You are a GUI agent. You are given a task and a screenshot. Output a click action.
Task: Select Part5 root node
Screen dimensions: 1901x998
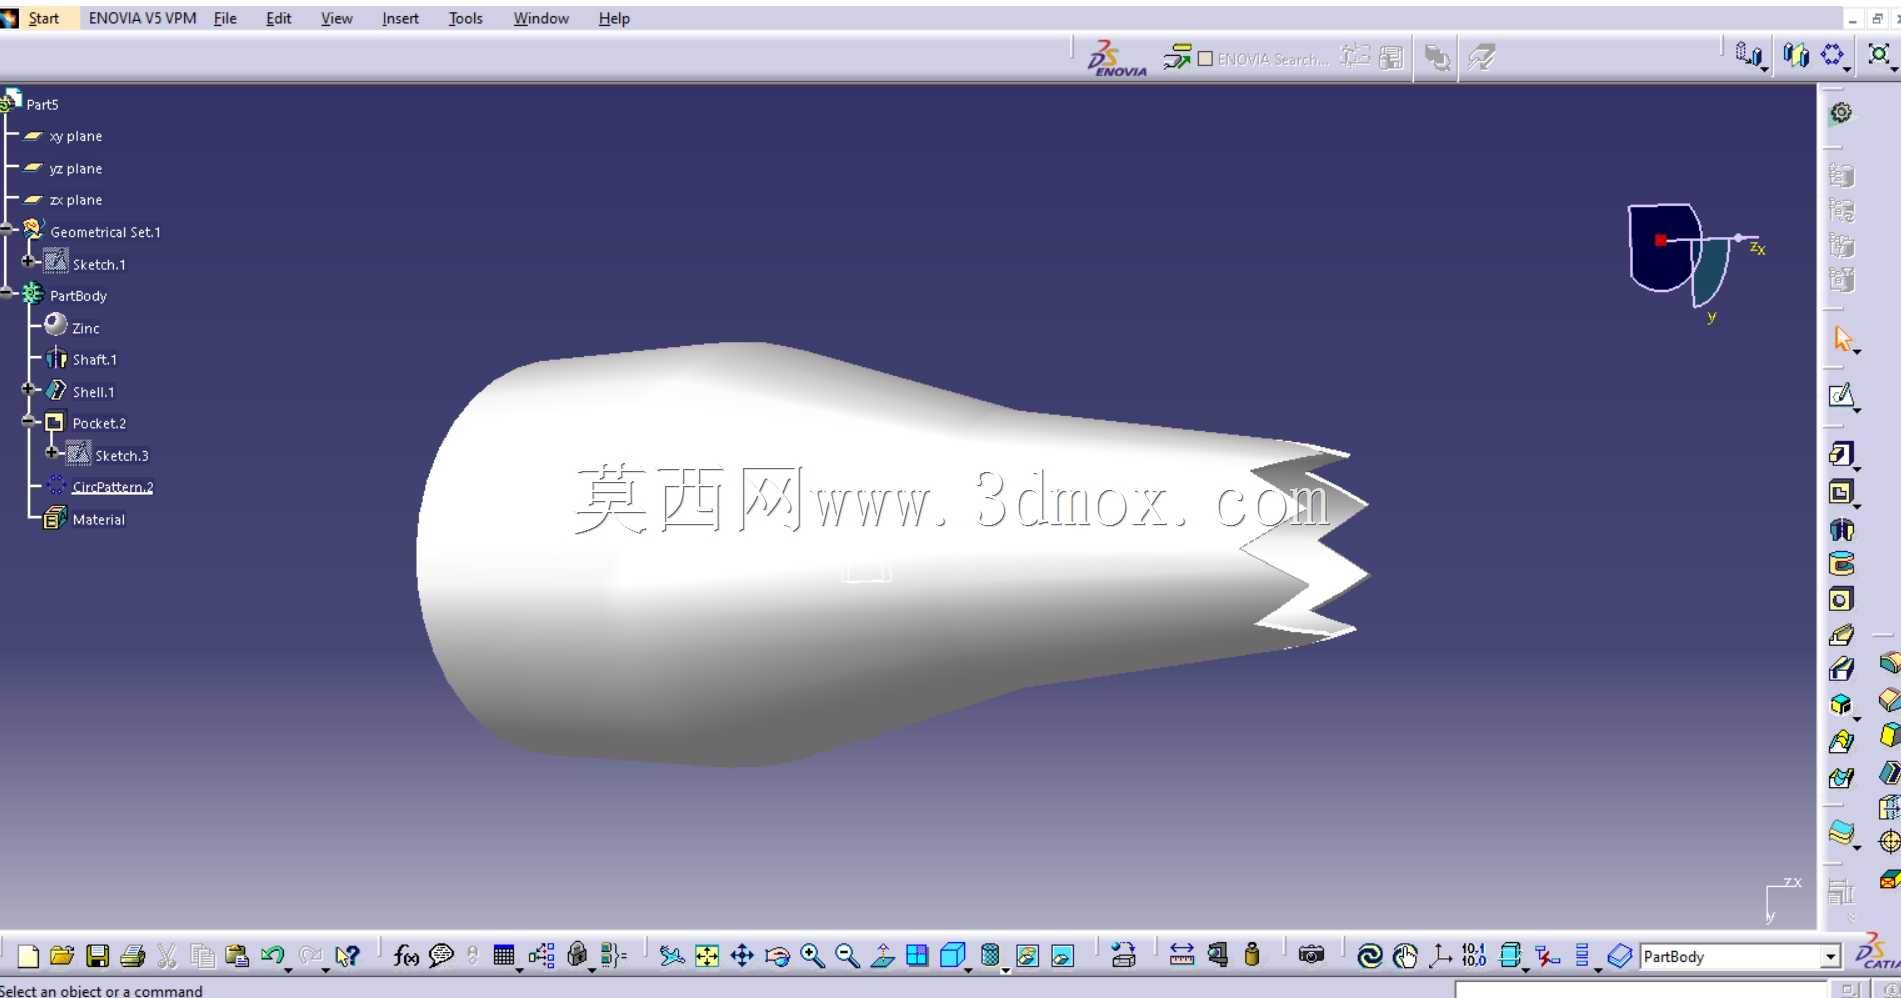point(42,104)
